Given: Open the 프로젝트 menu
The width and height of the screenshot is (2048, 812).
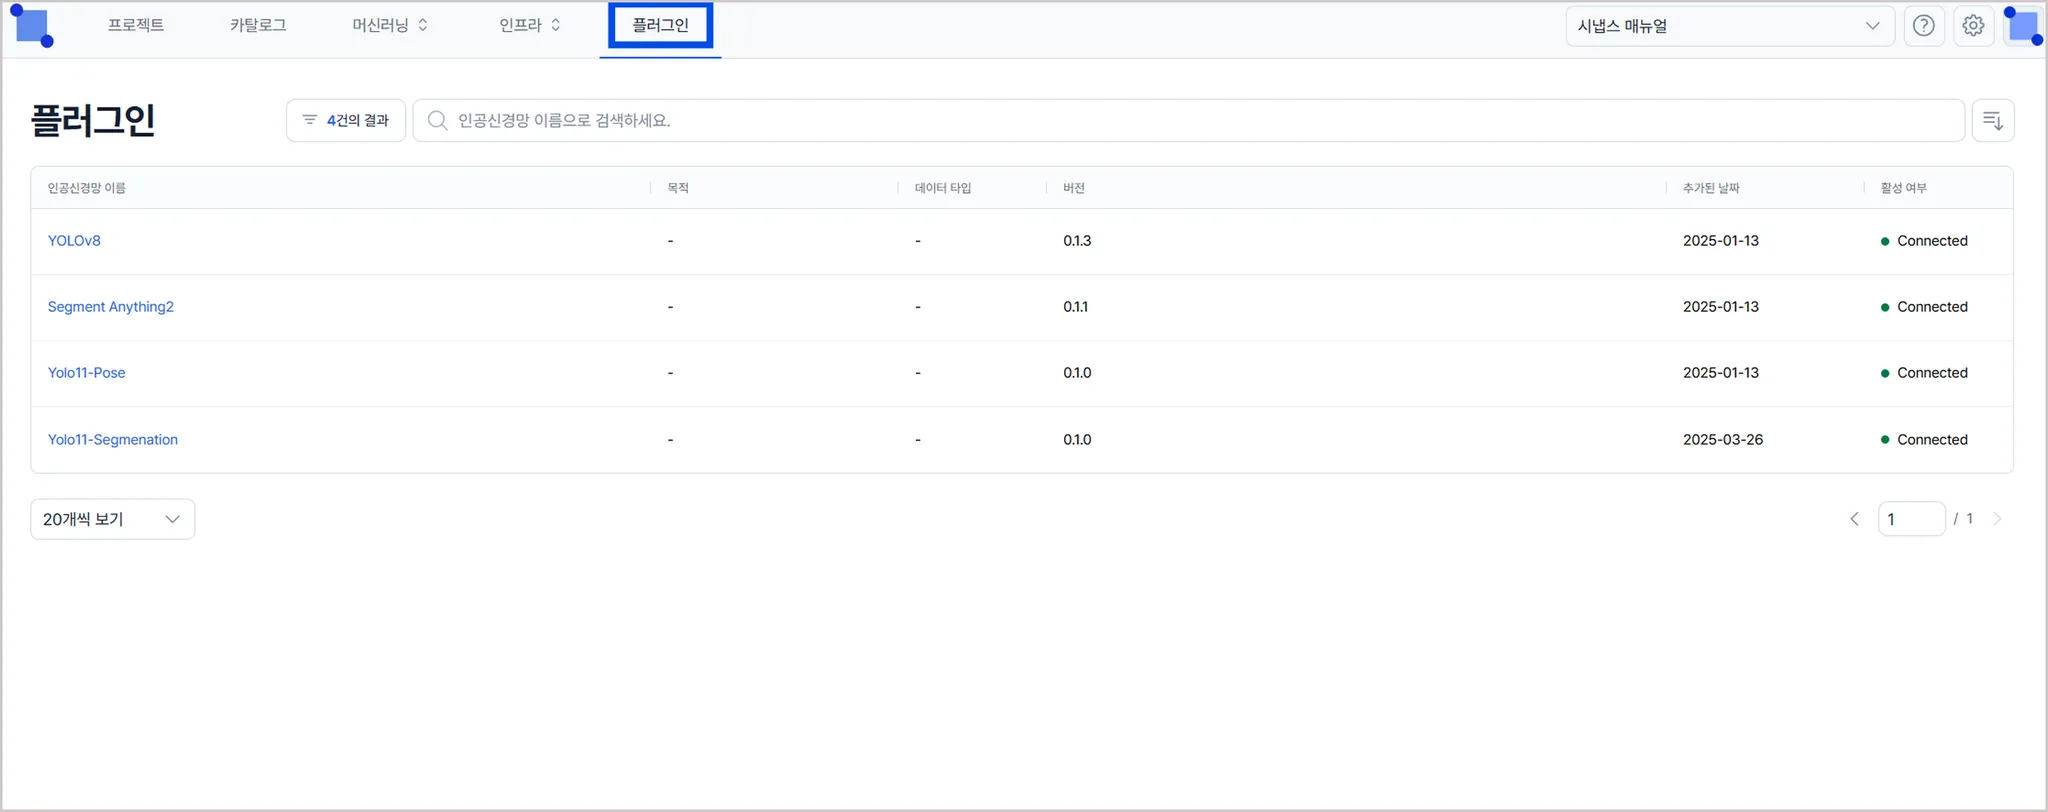Looking at the screenshot, I should [136, 25].
